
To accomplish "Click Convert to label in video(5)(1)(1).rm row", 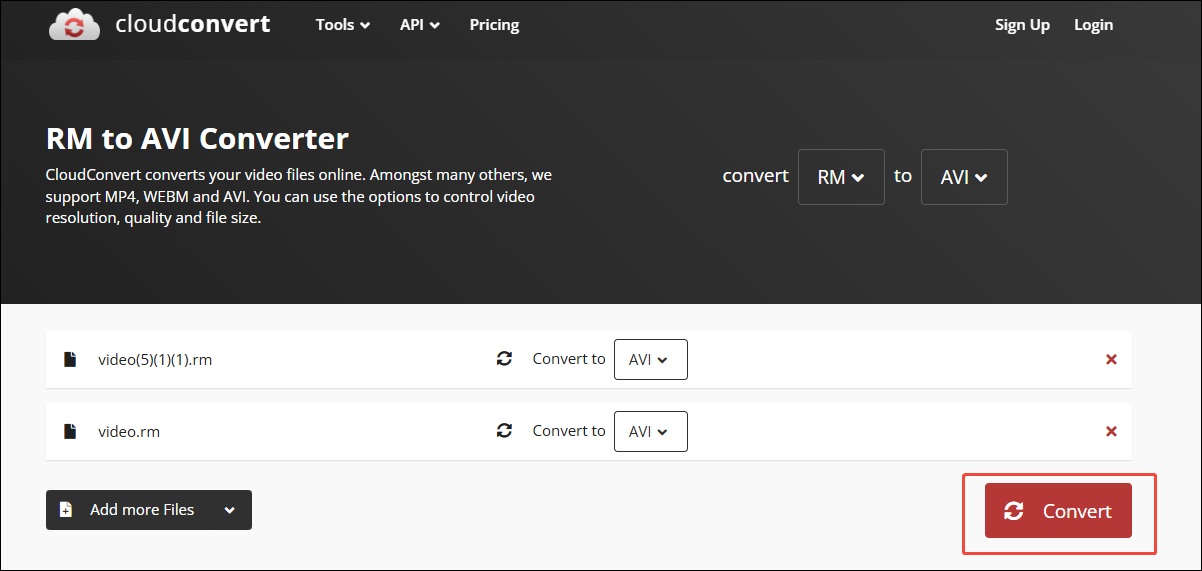I will (569, 359).
